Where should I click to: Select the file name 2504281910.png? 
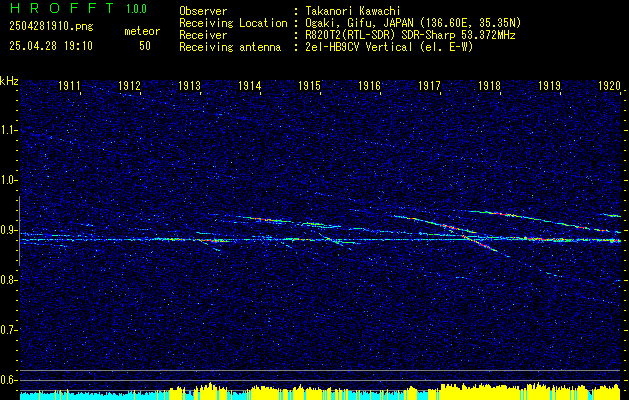51,26
